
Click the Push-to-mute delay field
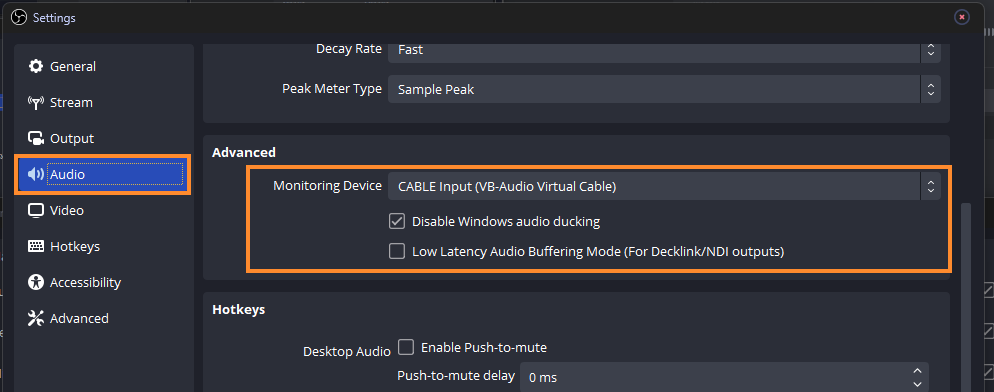pos(724,377)
